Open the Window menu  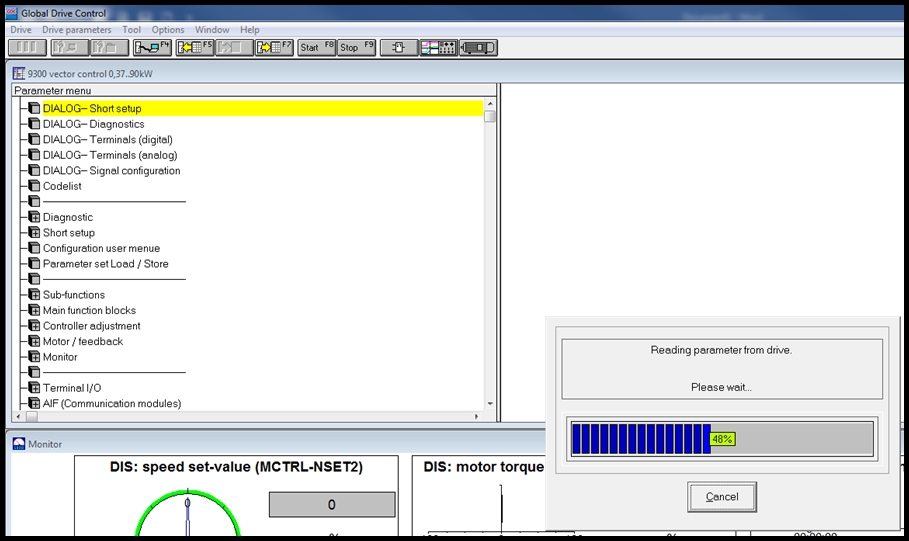click(212, 30)
